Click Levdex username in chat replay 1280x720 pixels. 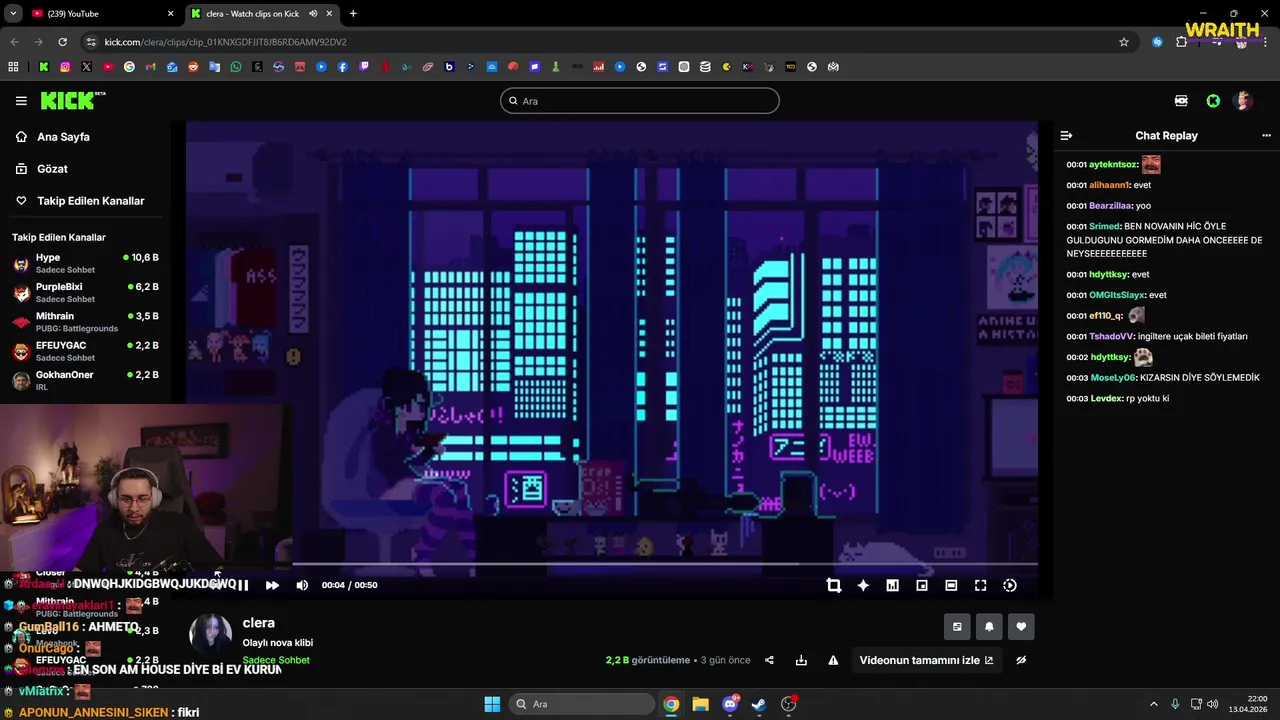pyautogui.click(x=1106, y=398)
